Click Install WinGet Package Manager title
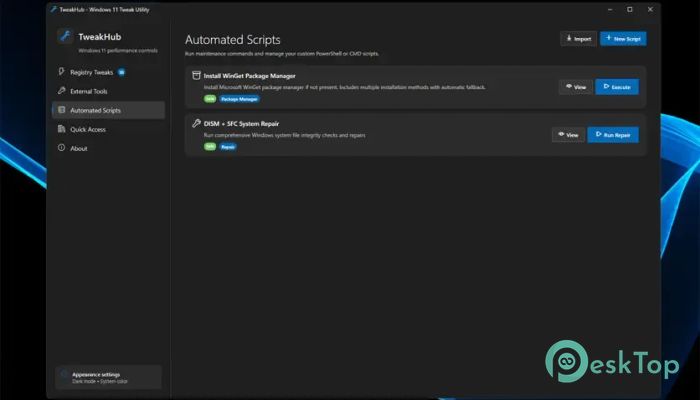Screen dimensions: 700x400 [x=250, y=76]
